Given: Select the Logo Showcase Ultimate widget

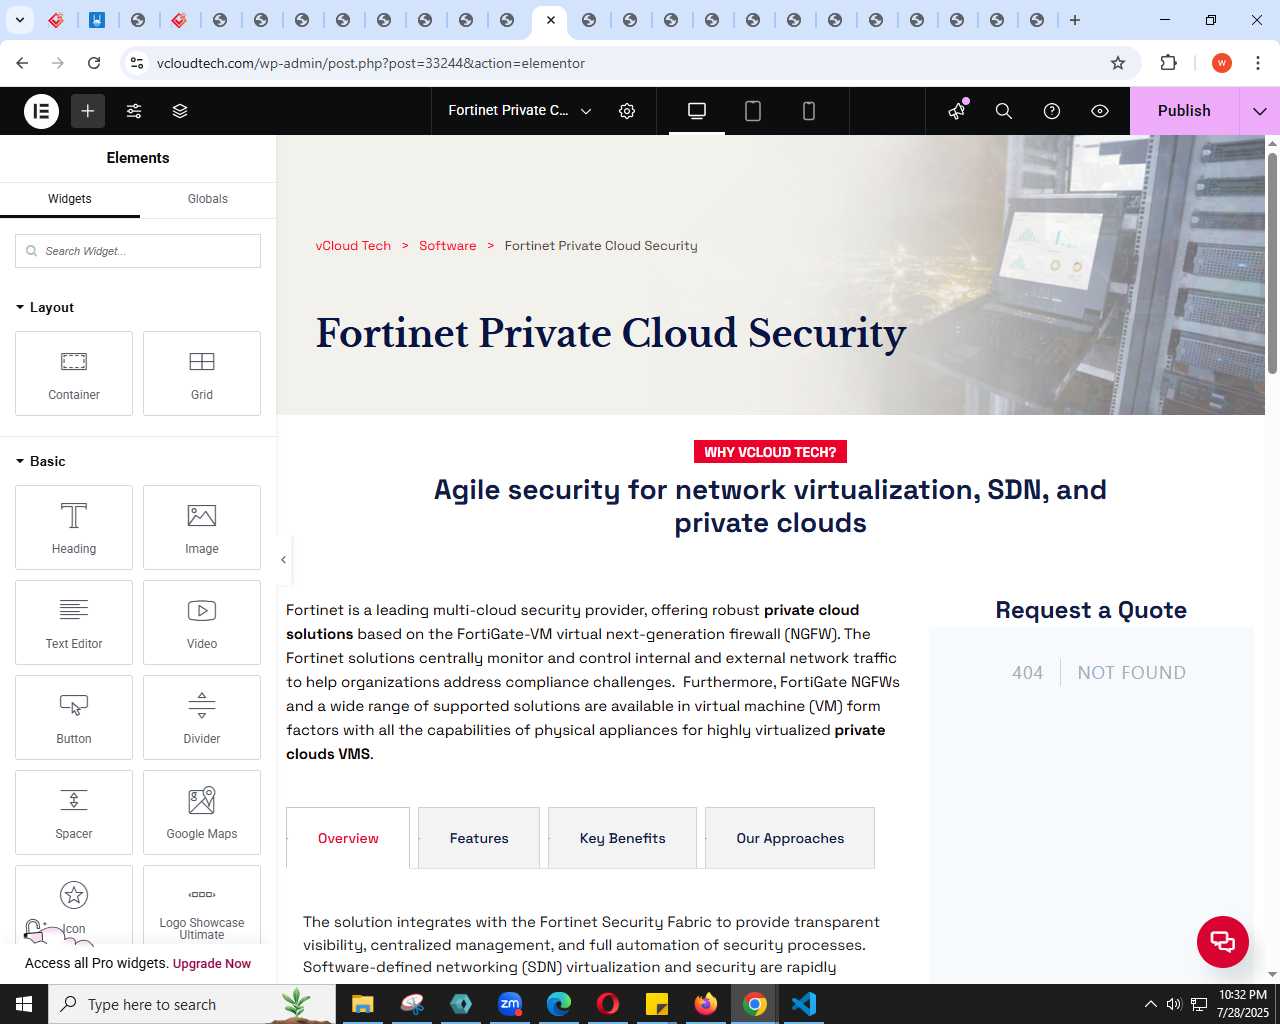Looking at the screenshot, I should click(x=202, y=905).
